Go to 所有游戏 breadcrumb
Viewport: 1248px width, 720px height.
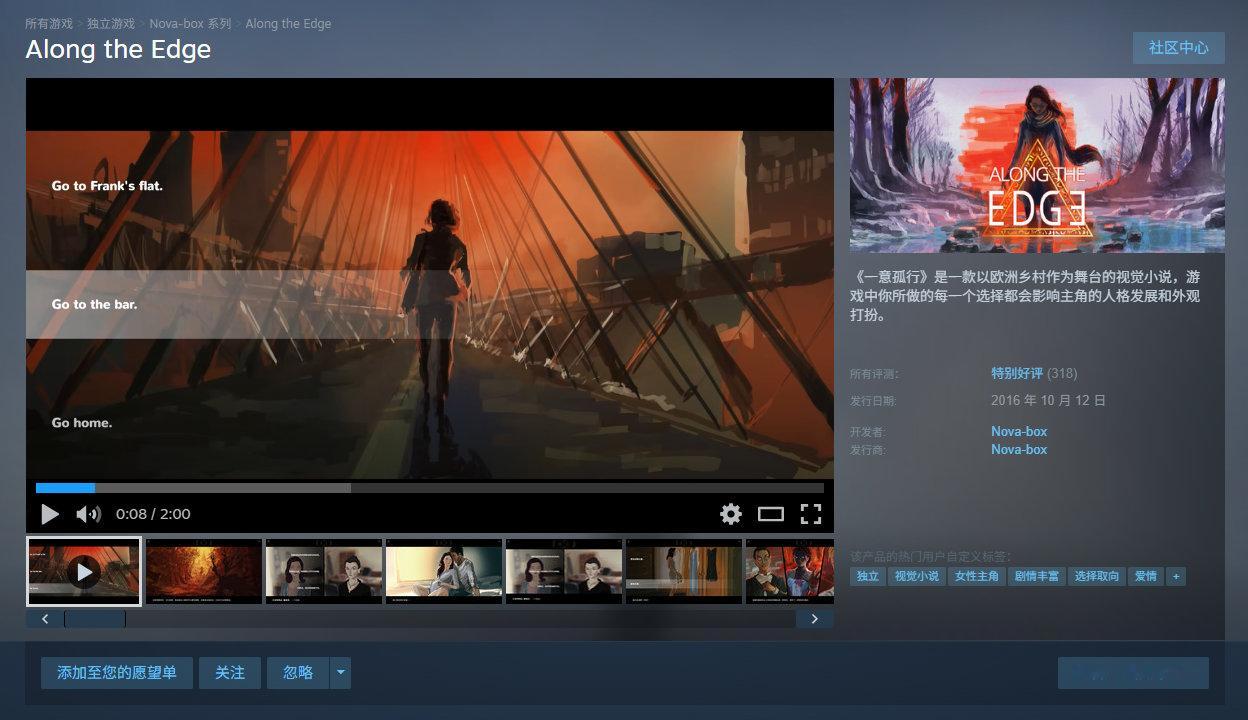point(49,23)
